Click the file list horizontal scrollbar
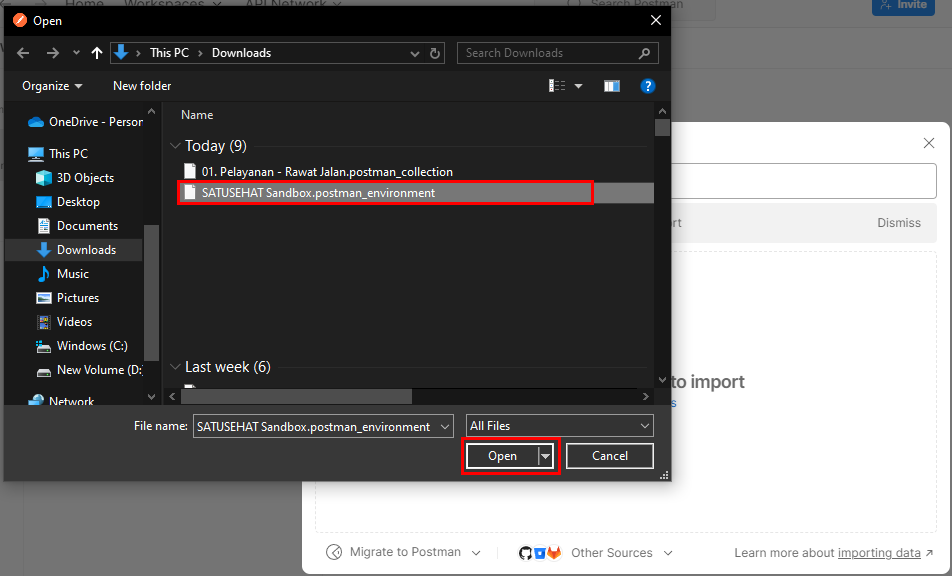Viewport: 952px width, 576px height. point(296,396)
